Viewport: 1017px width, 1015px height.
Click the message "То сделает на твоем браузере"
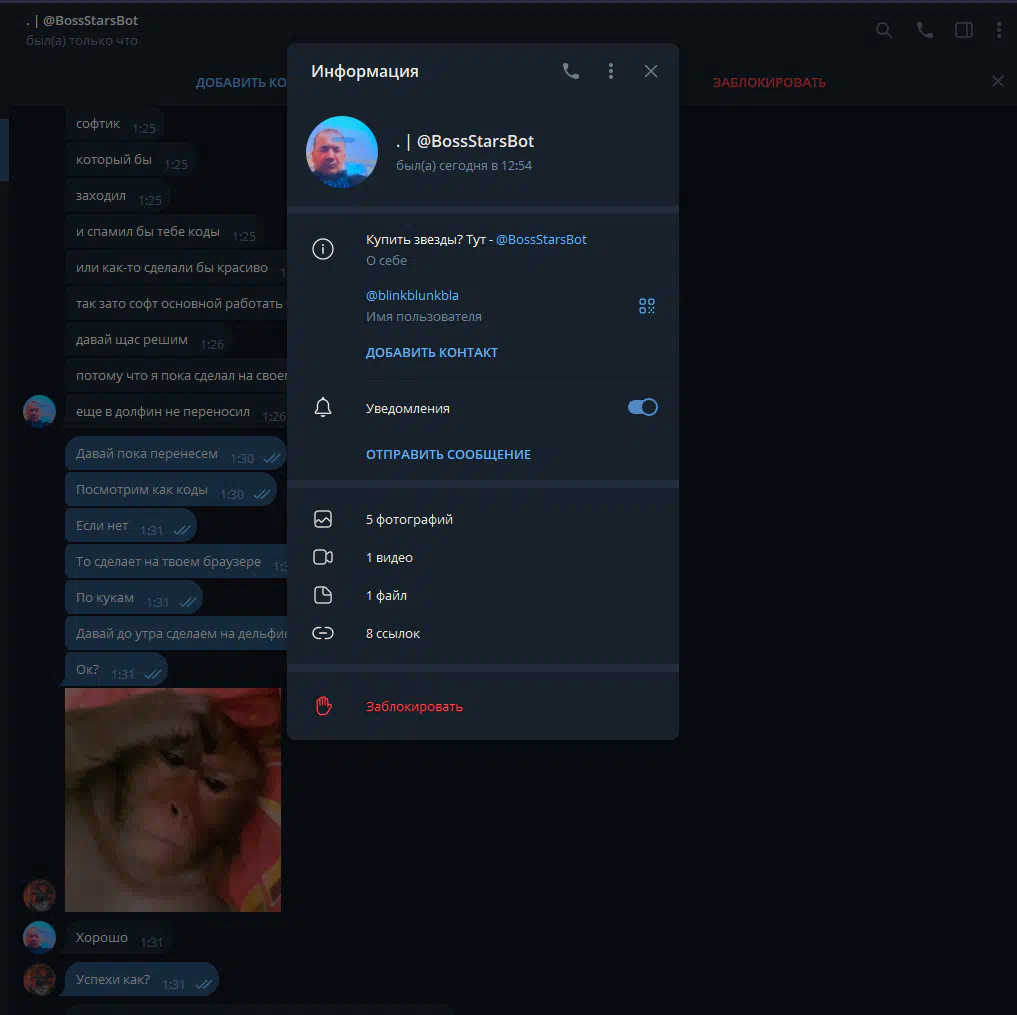(176, 562)
